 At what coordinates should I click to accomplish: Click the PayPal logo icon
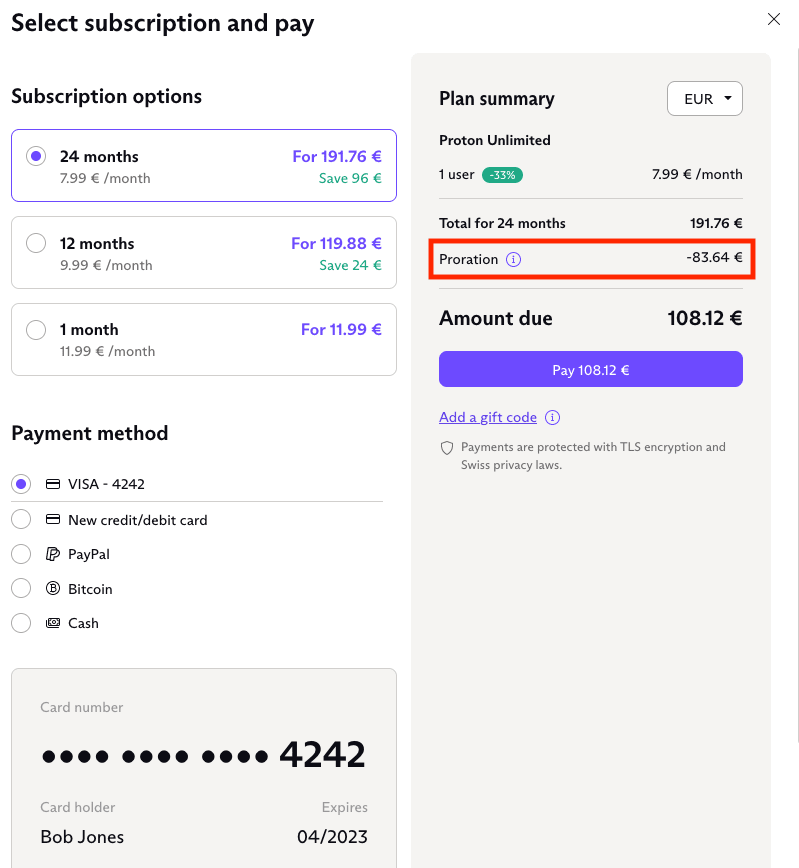(x=53, y=554)
